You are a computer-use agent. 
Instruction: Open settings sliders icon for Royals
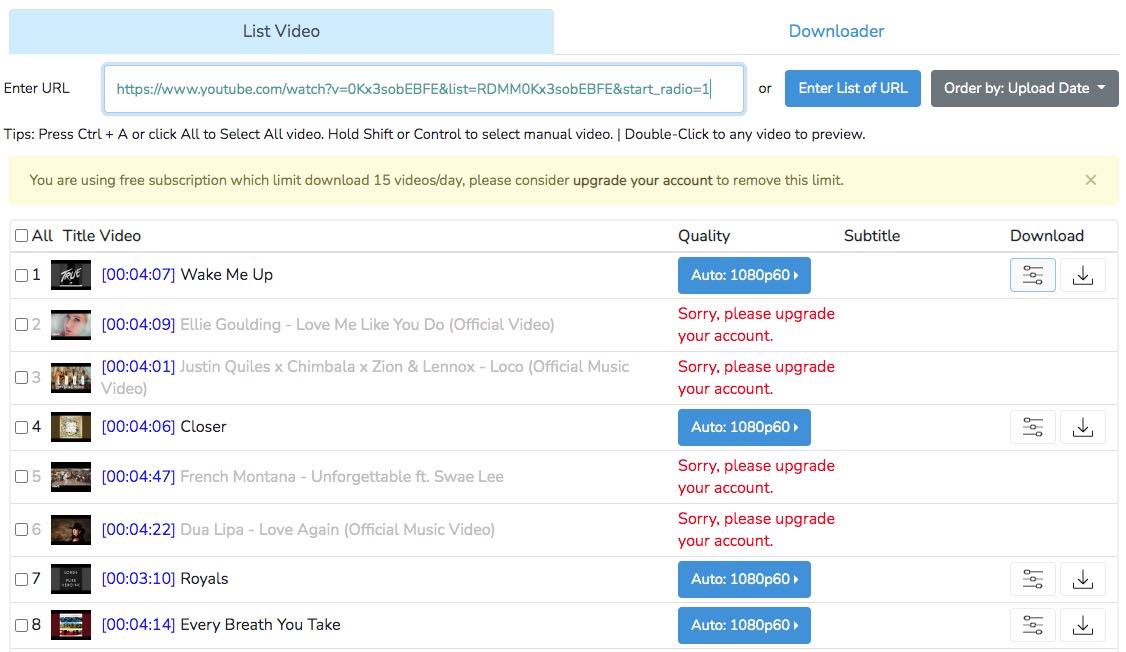coord(1033,579)
